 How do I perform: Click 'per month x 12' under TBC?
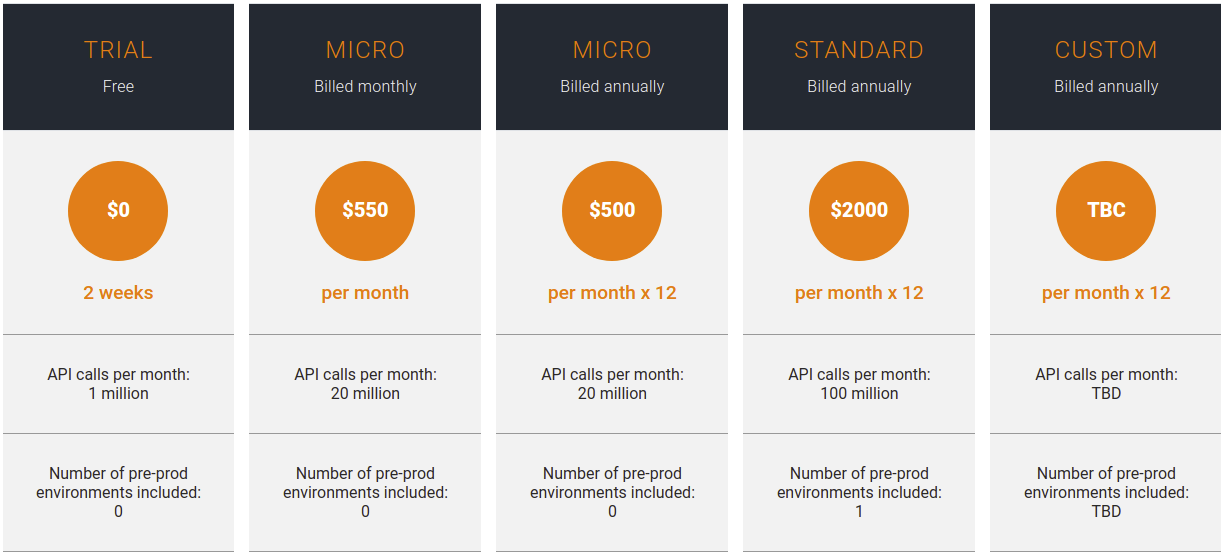click(1106, 293)
